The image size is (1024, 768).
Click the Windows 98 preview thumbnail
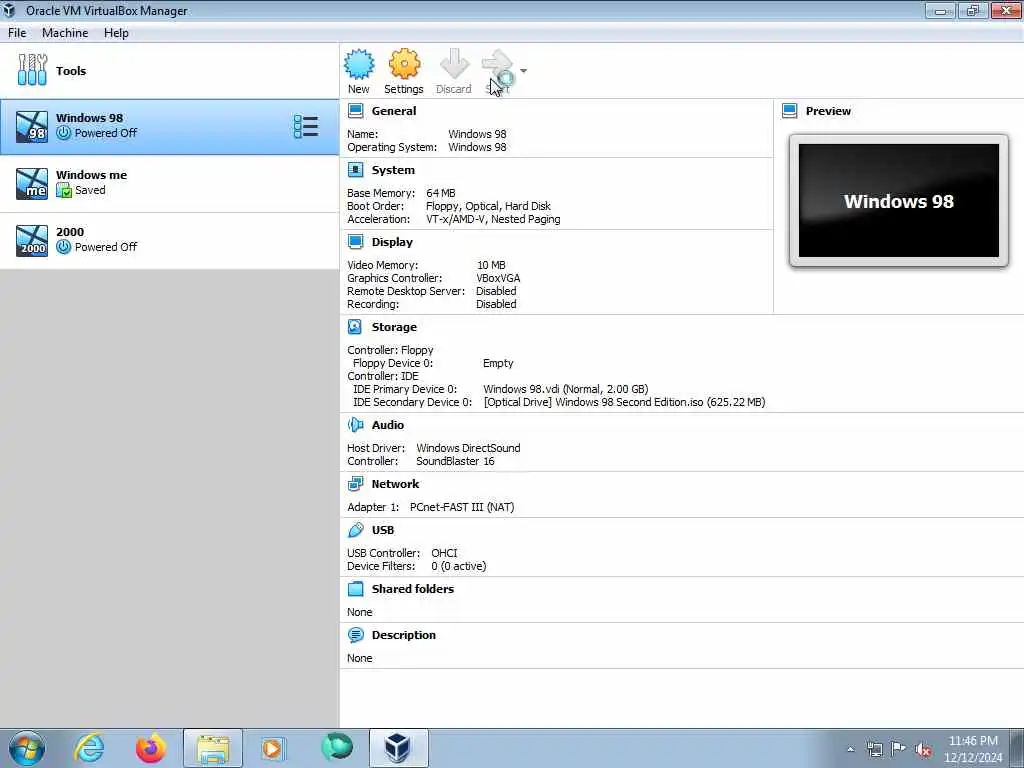pos(899,200)
